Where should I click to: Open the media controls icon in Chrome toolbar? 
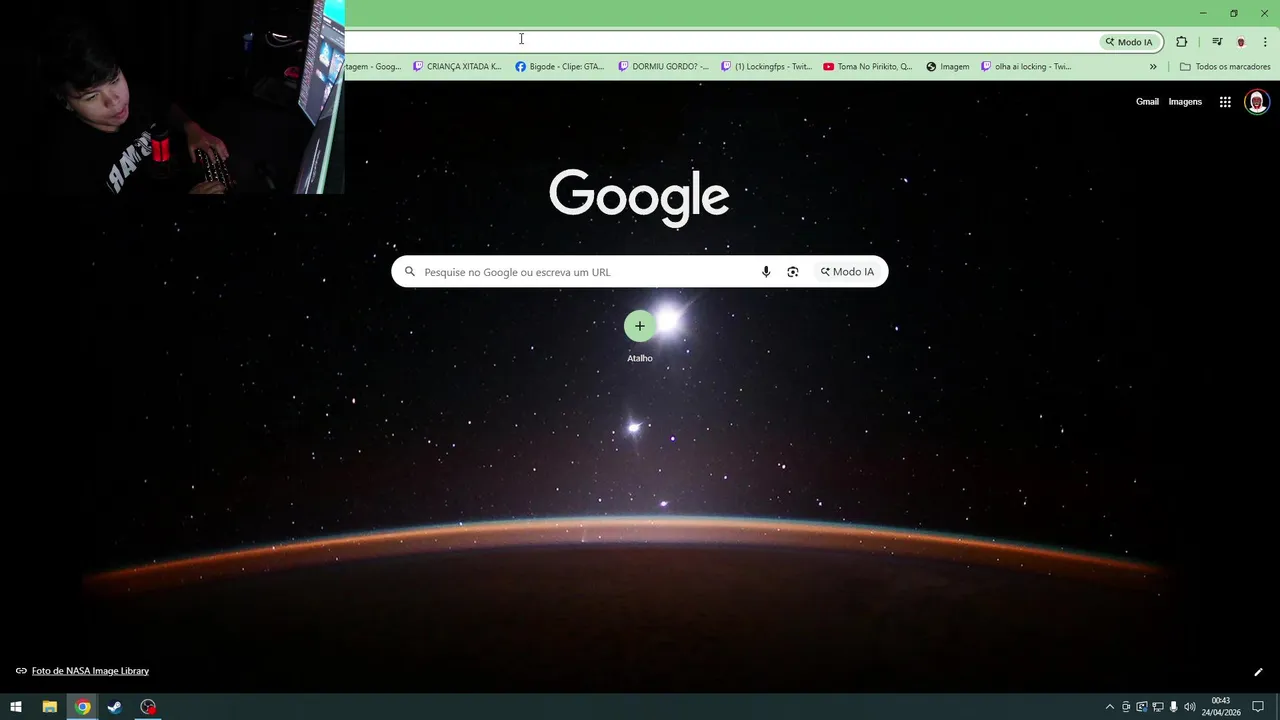[1217, 42]
